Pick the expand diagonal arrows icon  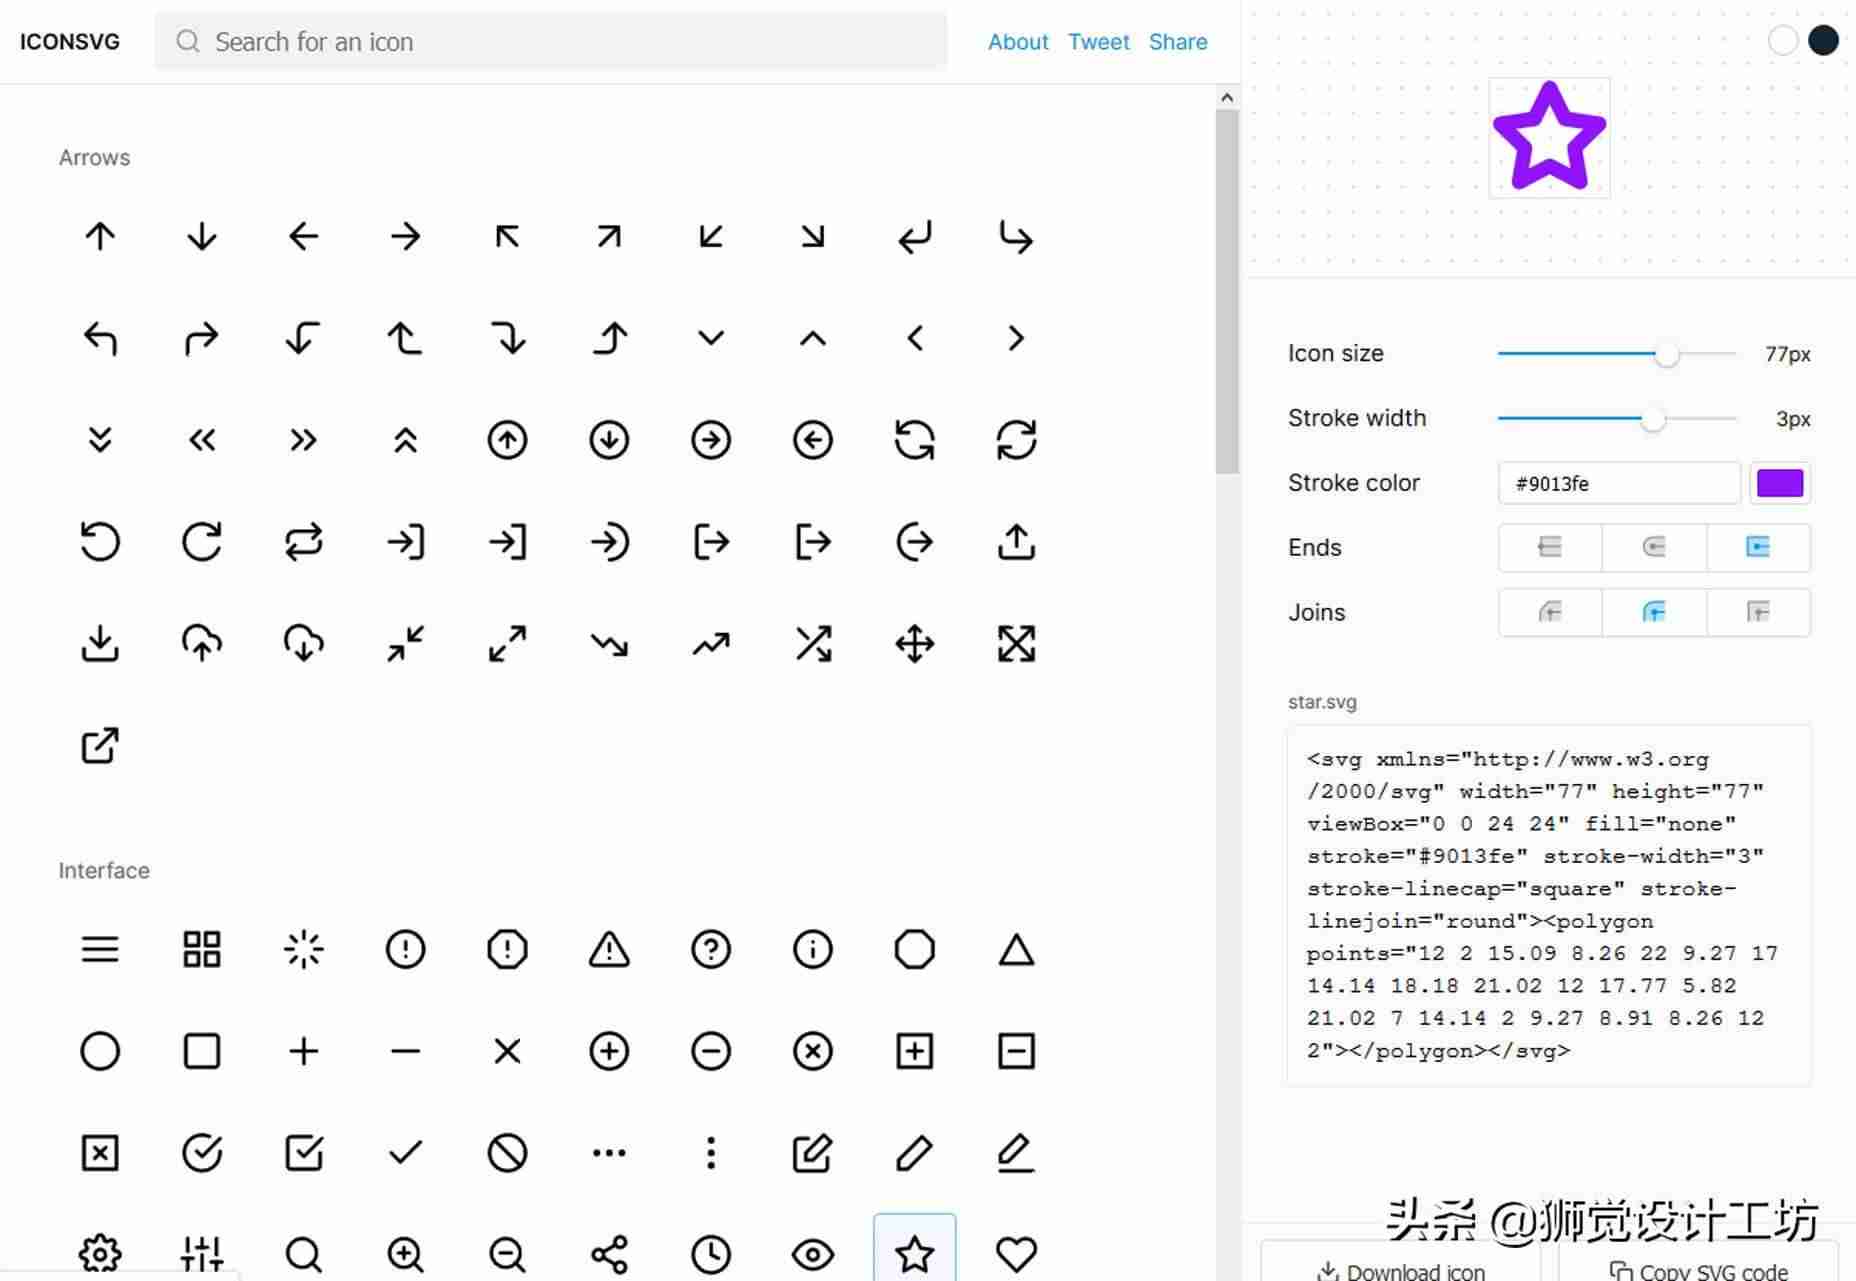(x=507, y=644)
